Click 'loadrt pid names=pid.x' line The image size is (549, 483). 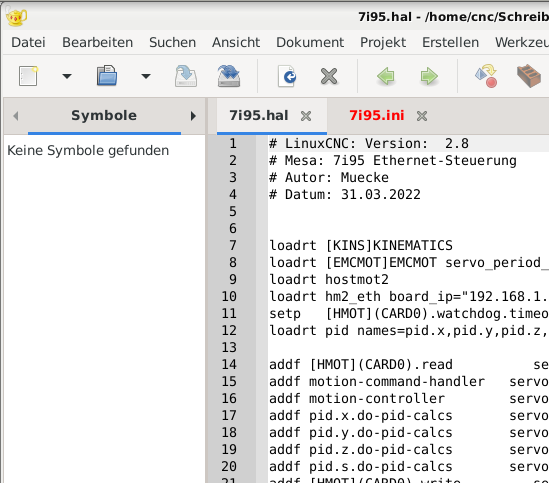tap(409, 331)
